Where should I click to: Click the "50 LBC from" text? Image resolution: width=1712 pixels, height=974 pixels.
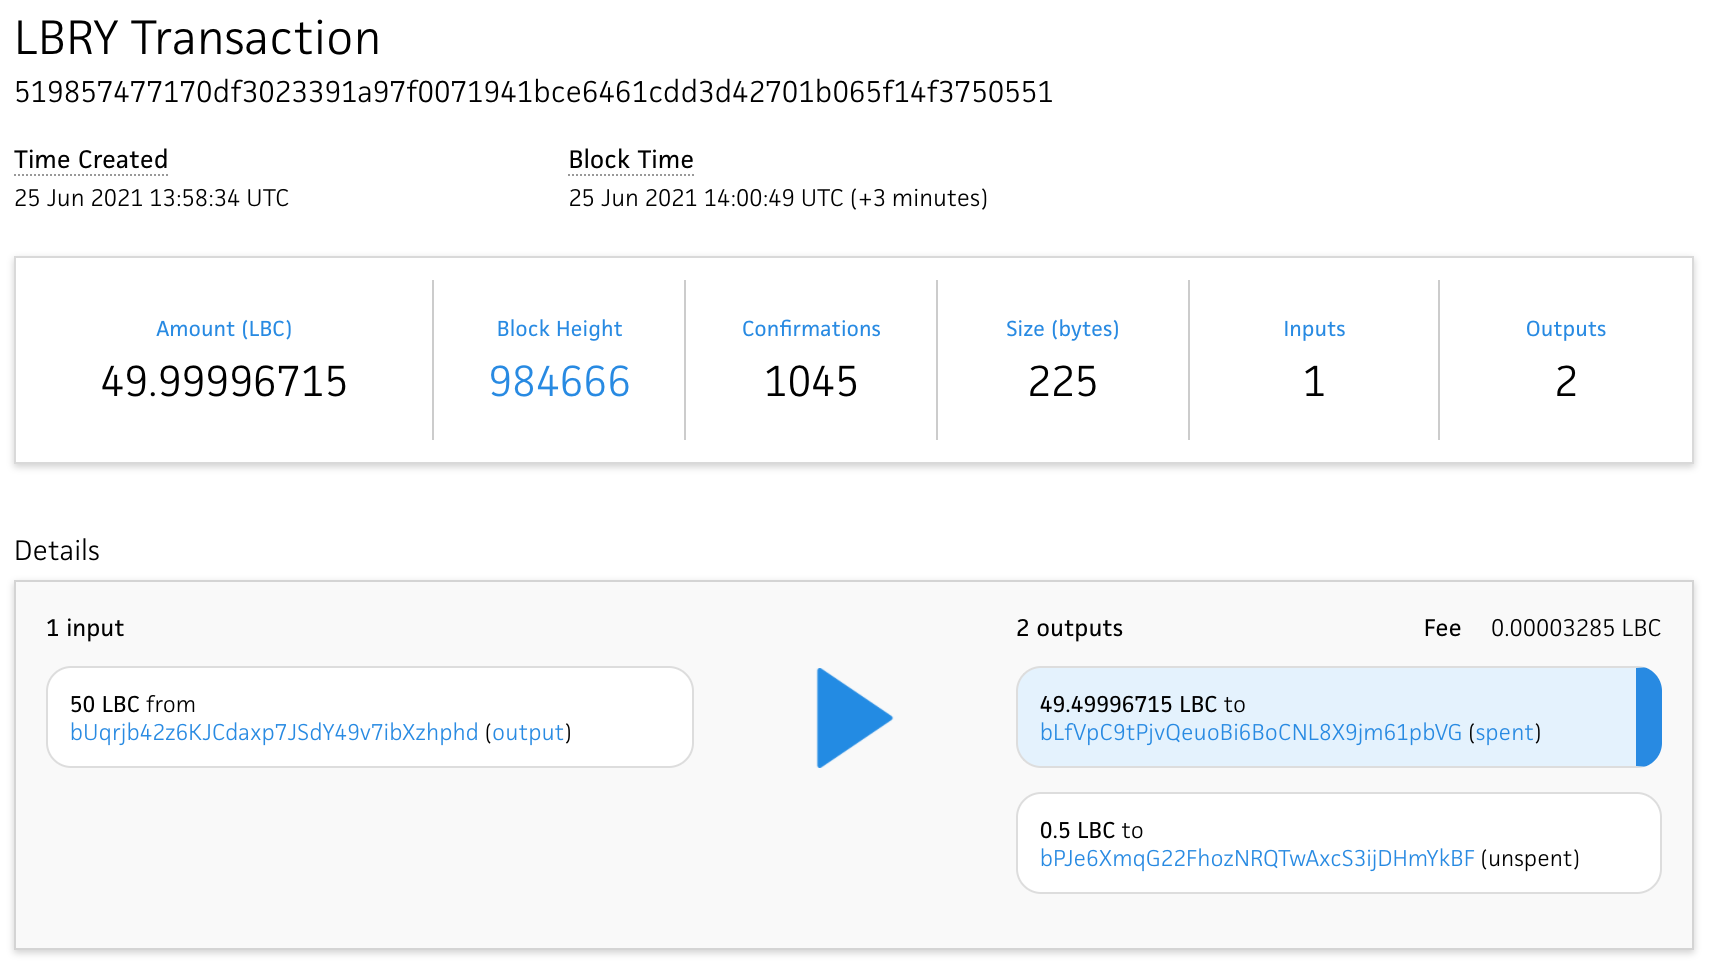(133, 705)
